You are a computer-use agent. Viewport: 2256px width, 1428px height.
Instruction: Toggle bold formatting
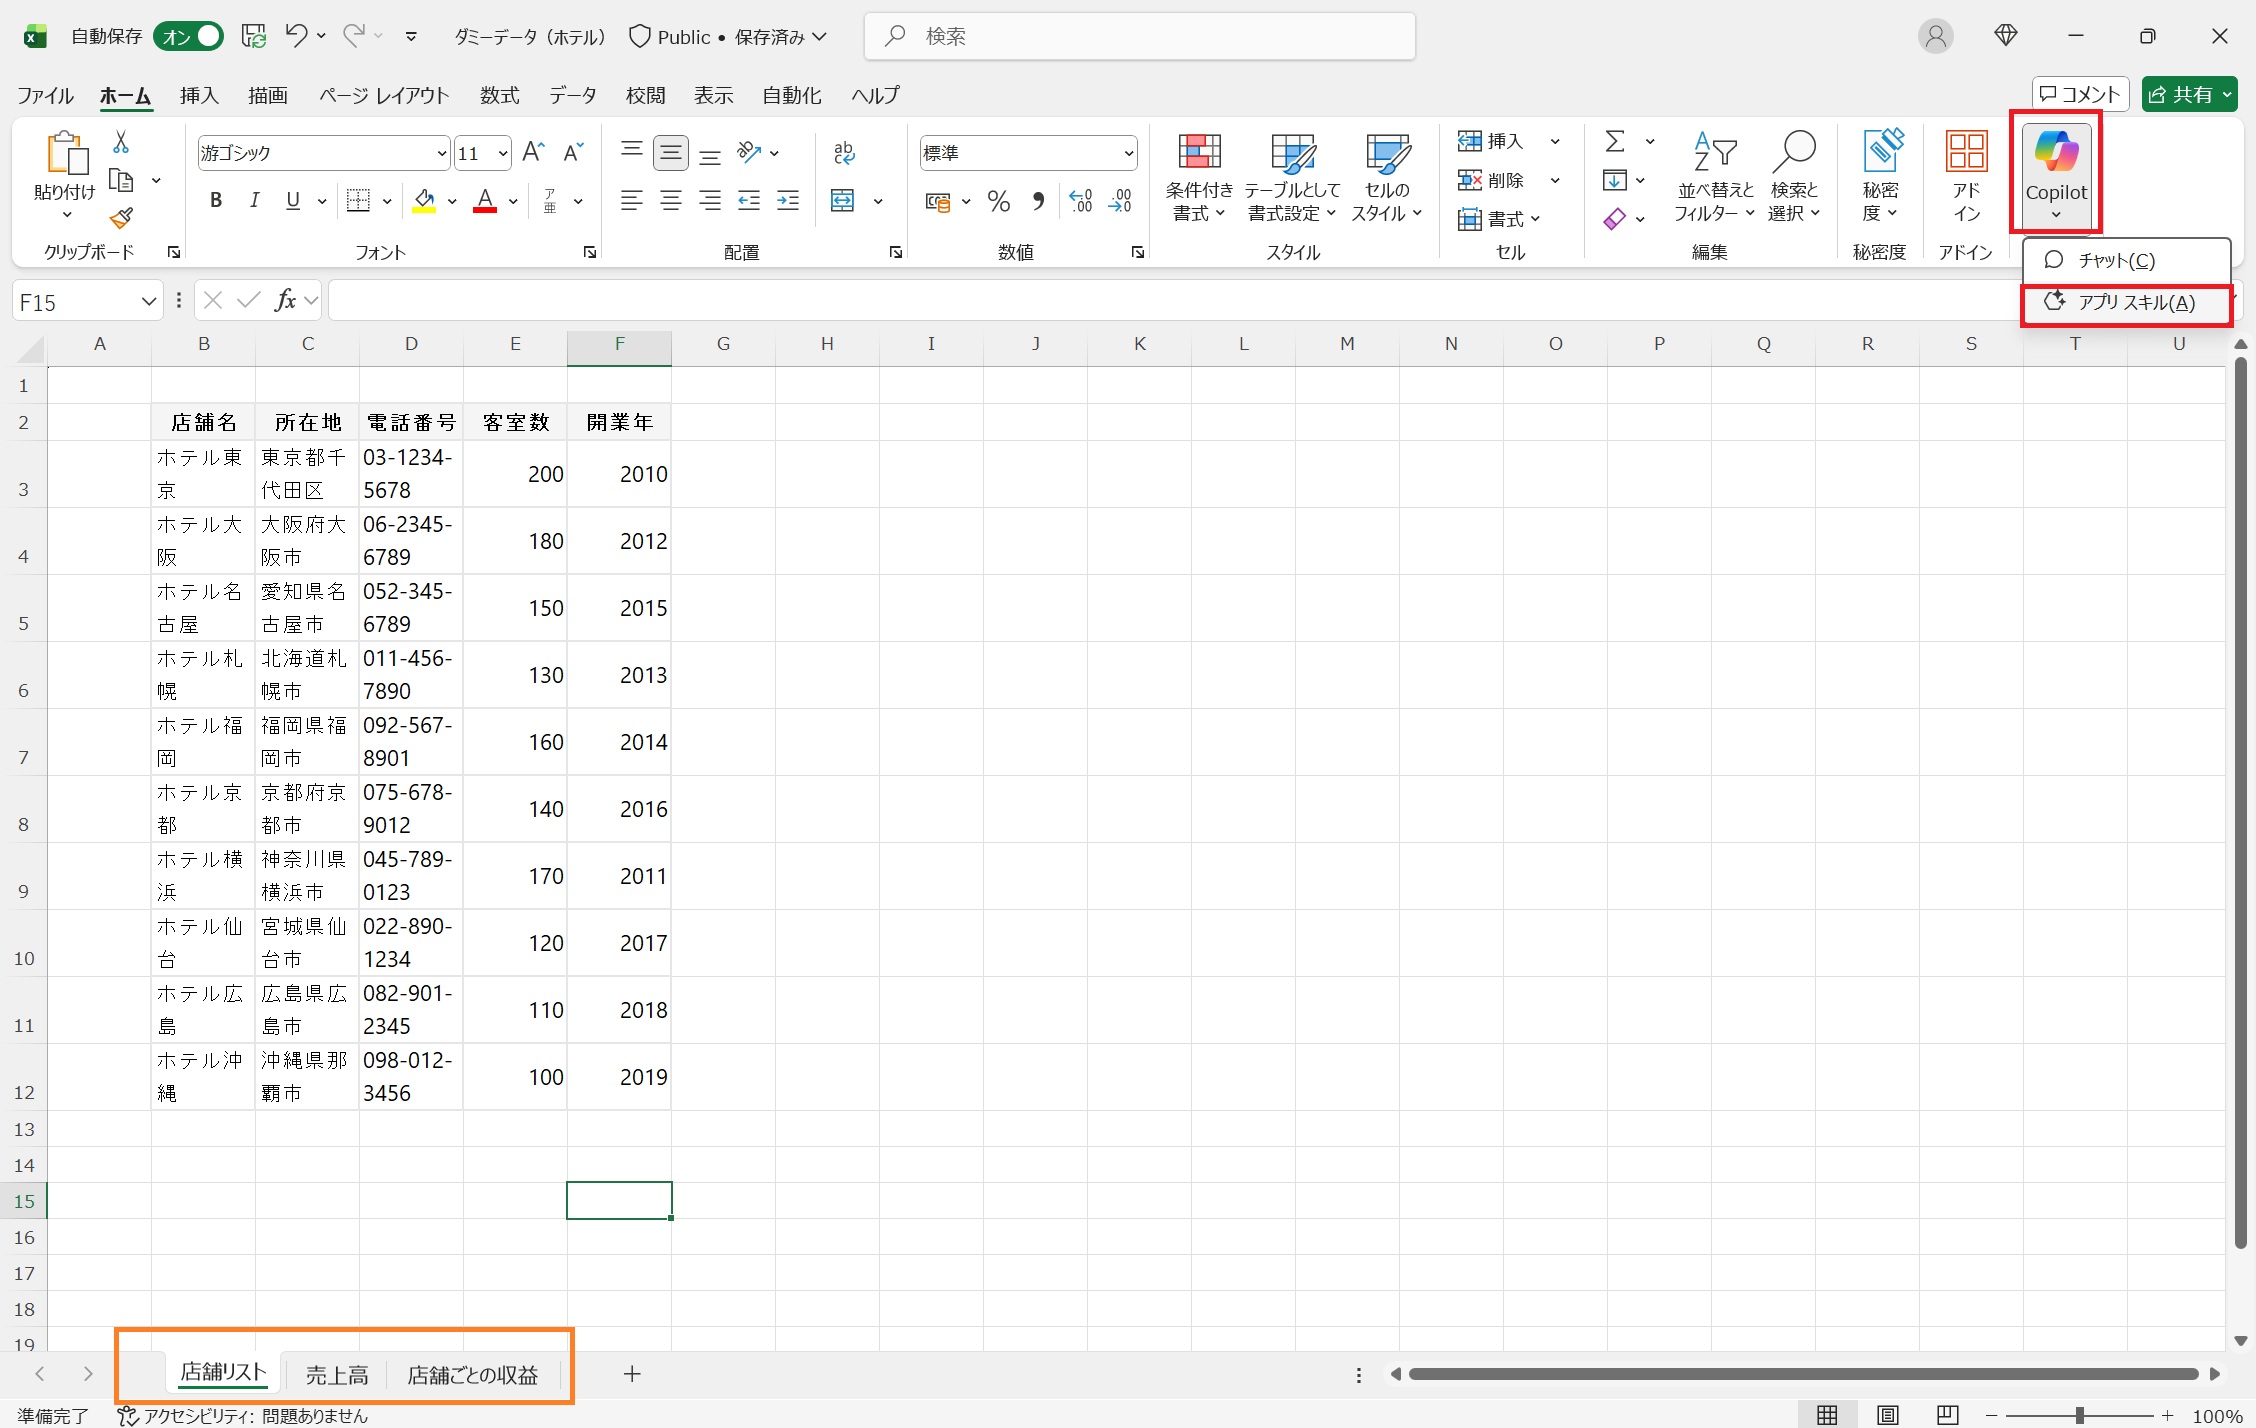coord(215,201)
